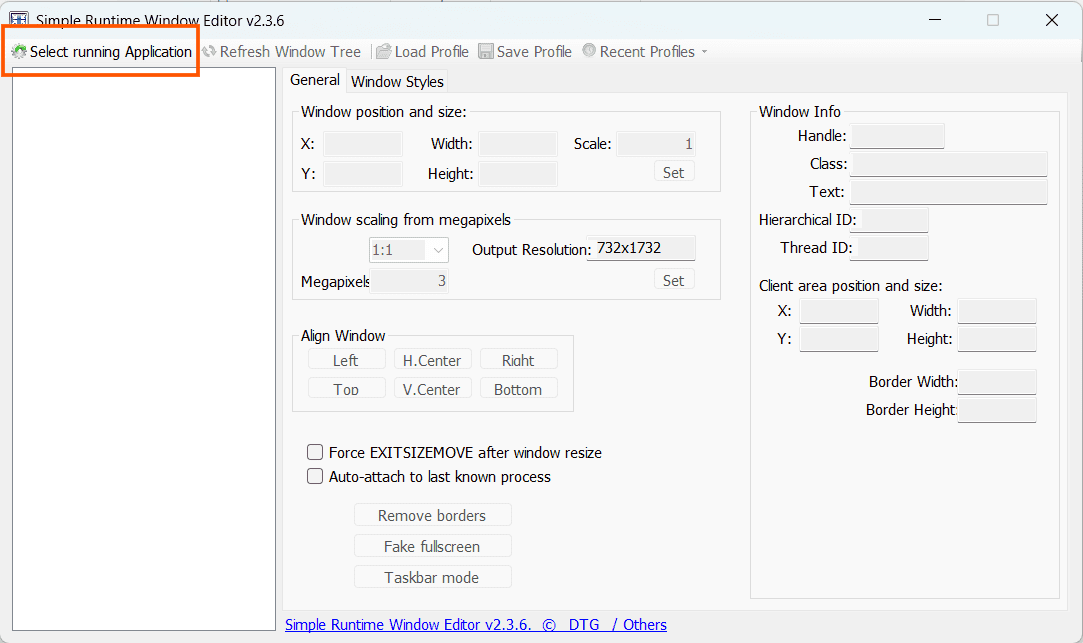The image size is (1083, 643).
Task: Click the Select running Application label
Action: pyautogui.click(x=111, y=52)
